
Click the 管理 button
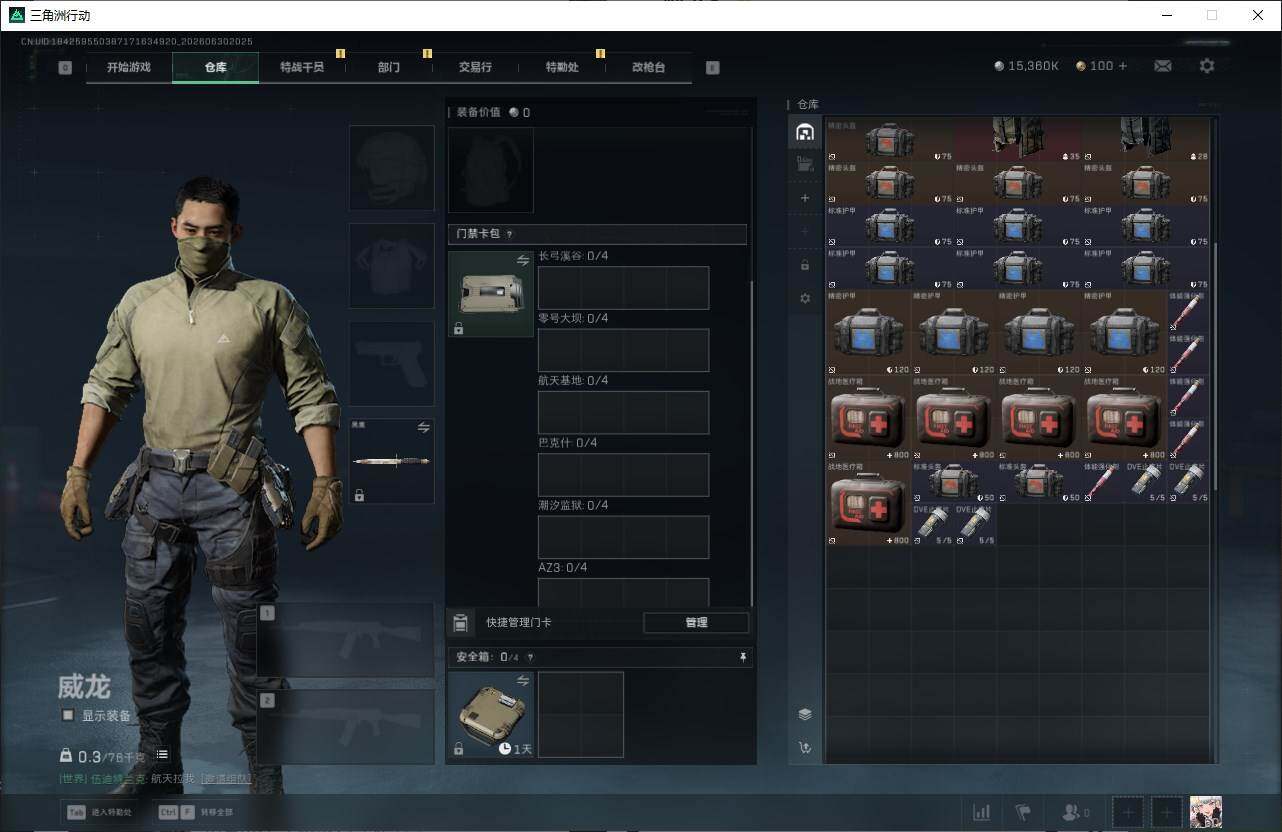696,622
